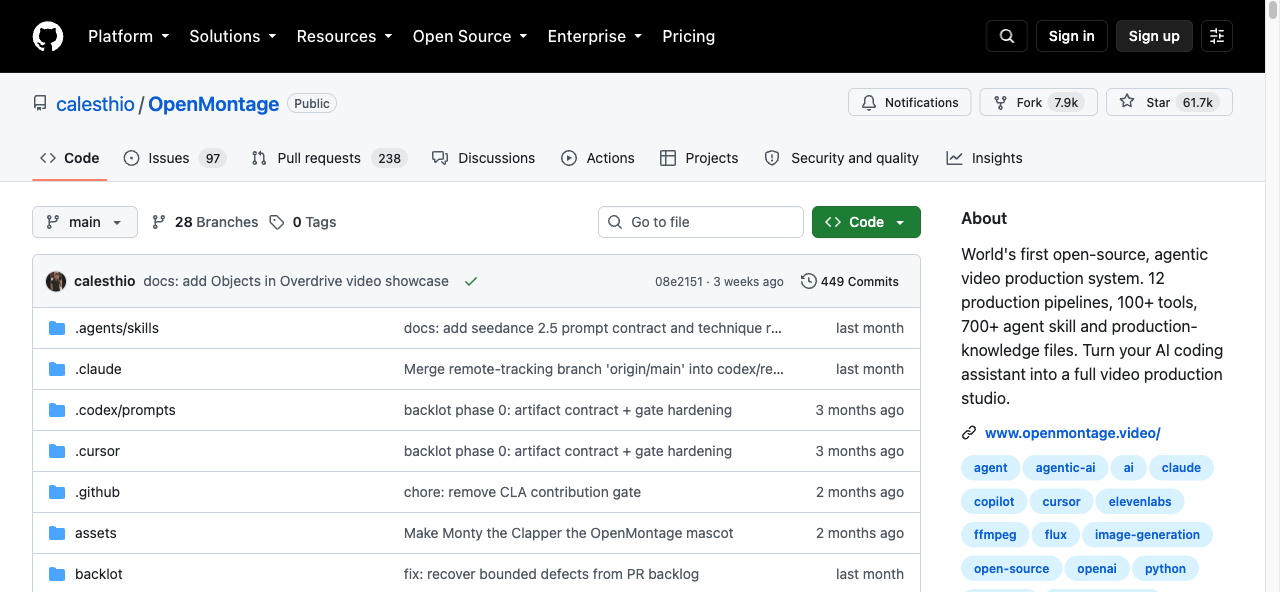The height and width of the screenshot is (592, 1280).
Task: Click the Sign up button
Action: 1154,36
